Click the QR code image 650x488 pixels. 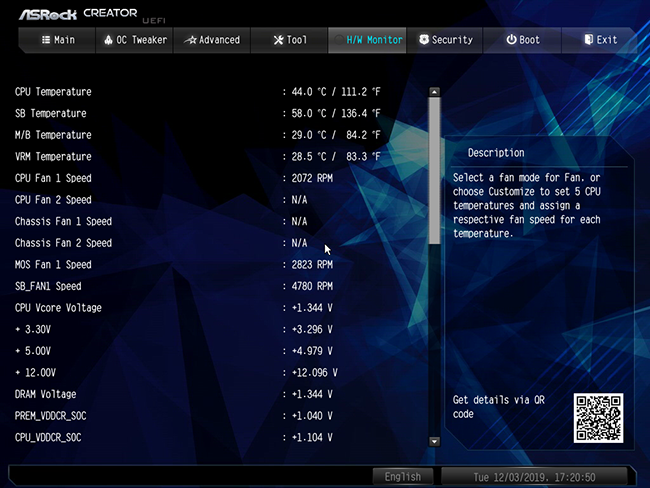pyautogui.click(x=598, y=418)
